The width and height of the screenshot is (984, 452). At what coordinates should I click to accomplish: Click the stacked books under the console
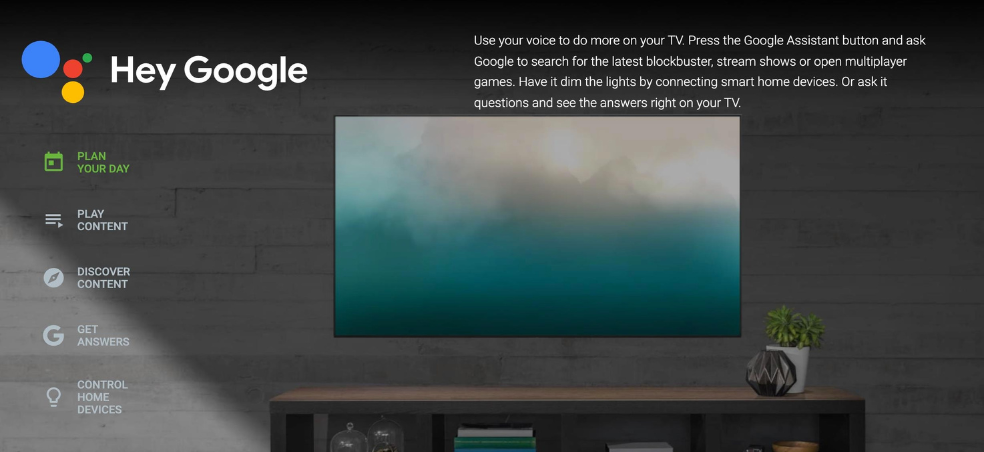coord(495,438)
